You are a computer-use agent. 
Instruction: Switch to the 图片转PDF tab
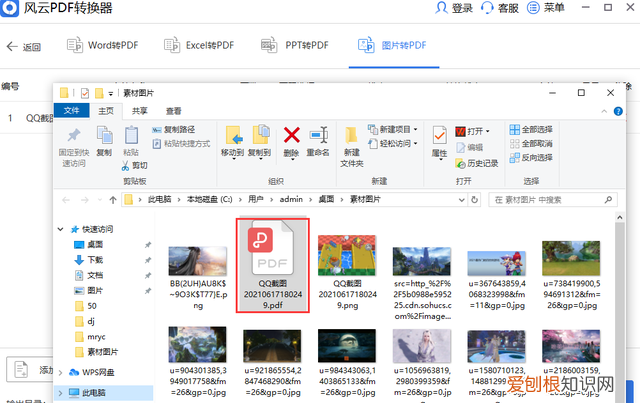[x=393, y=45]
